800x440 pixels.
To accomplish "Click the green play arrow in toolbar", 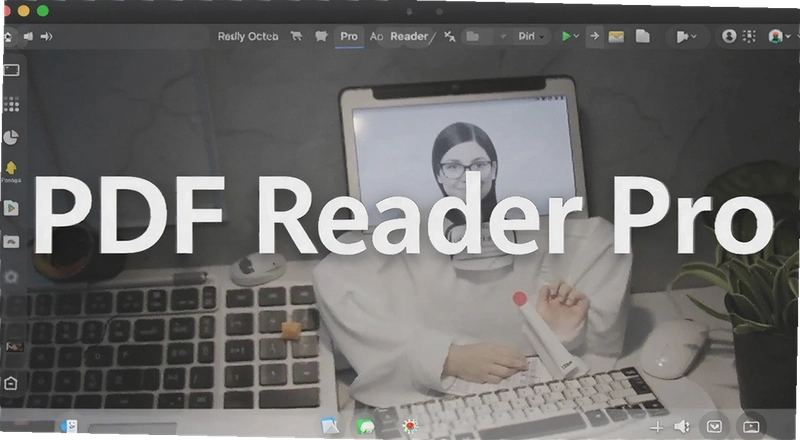I will 566,36.
